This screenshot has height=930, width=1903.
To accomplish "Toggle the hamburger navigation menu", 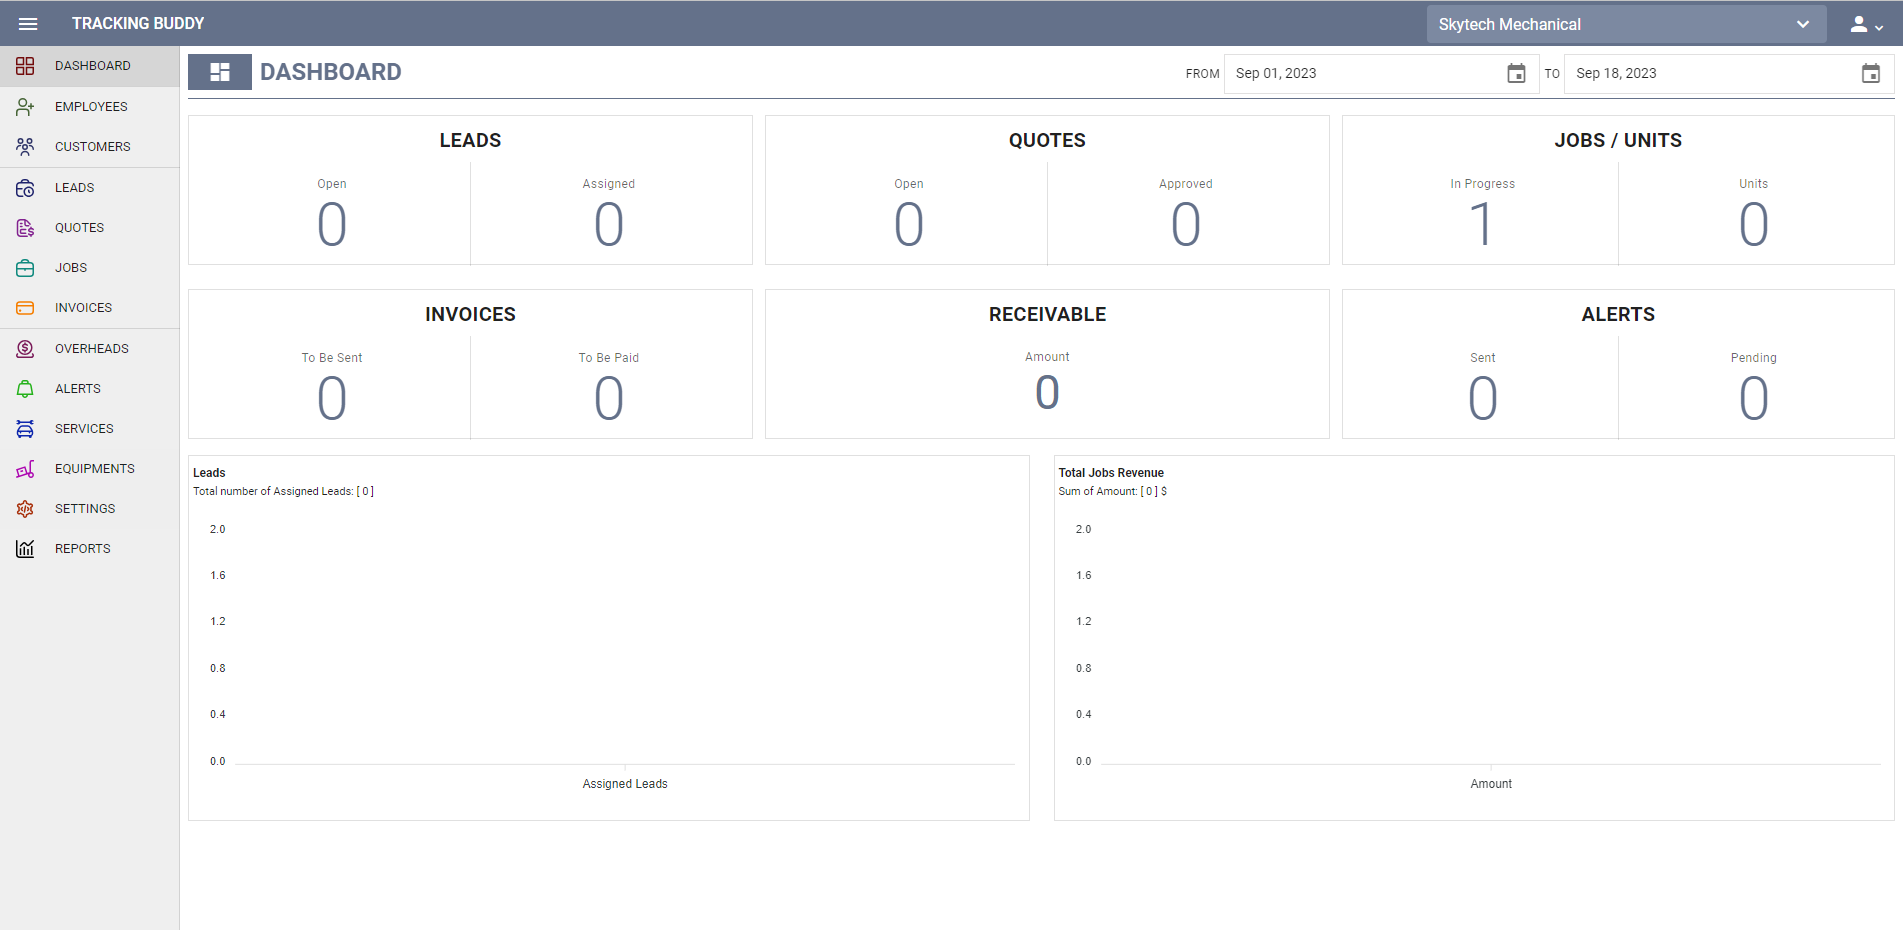I will click(28, 24).
